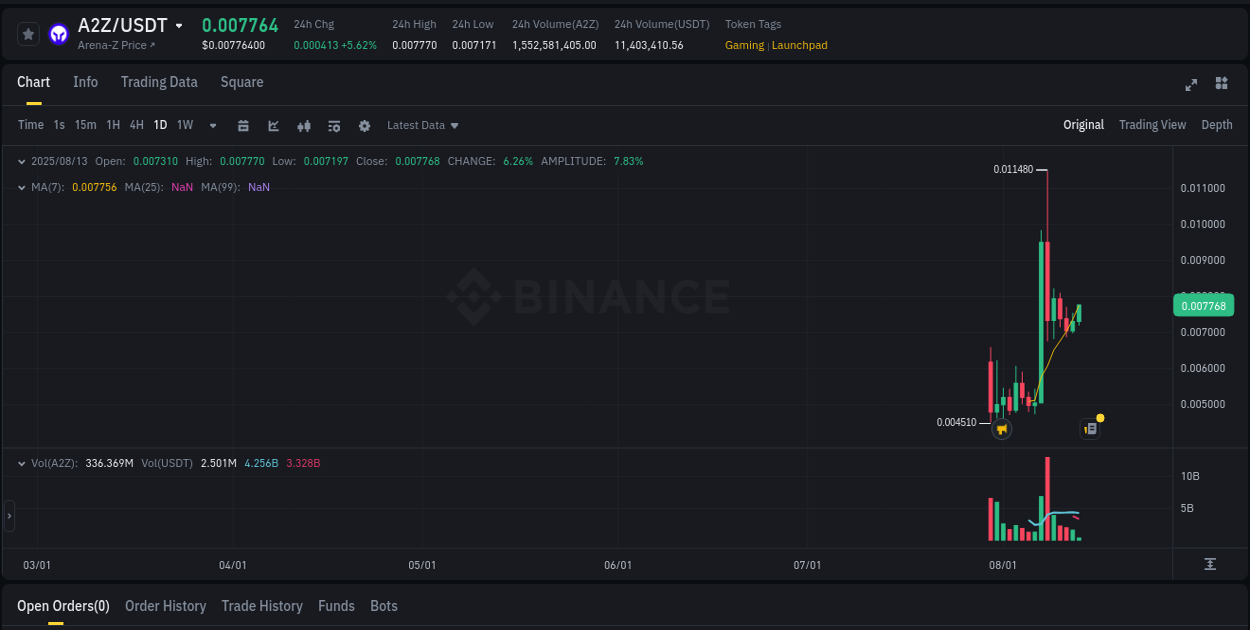Open chart settings via gear icon
The image size is (1250, 630).
[x=363, y=125]
